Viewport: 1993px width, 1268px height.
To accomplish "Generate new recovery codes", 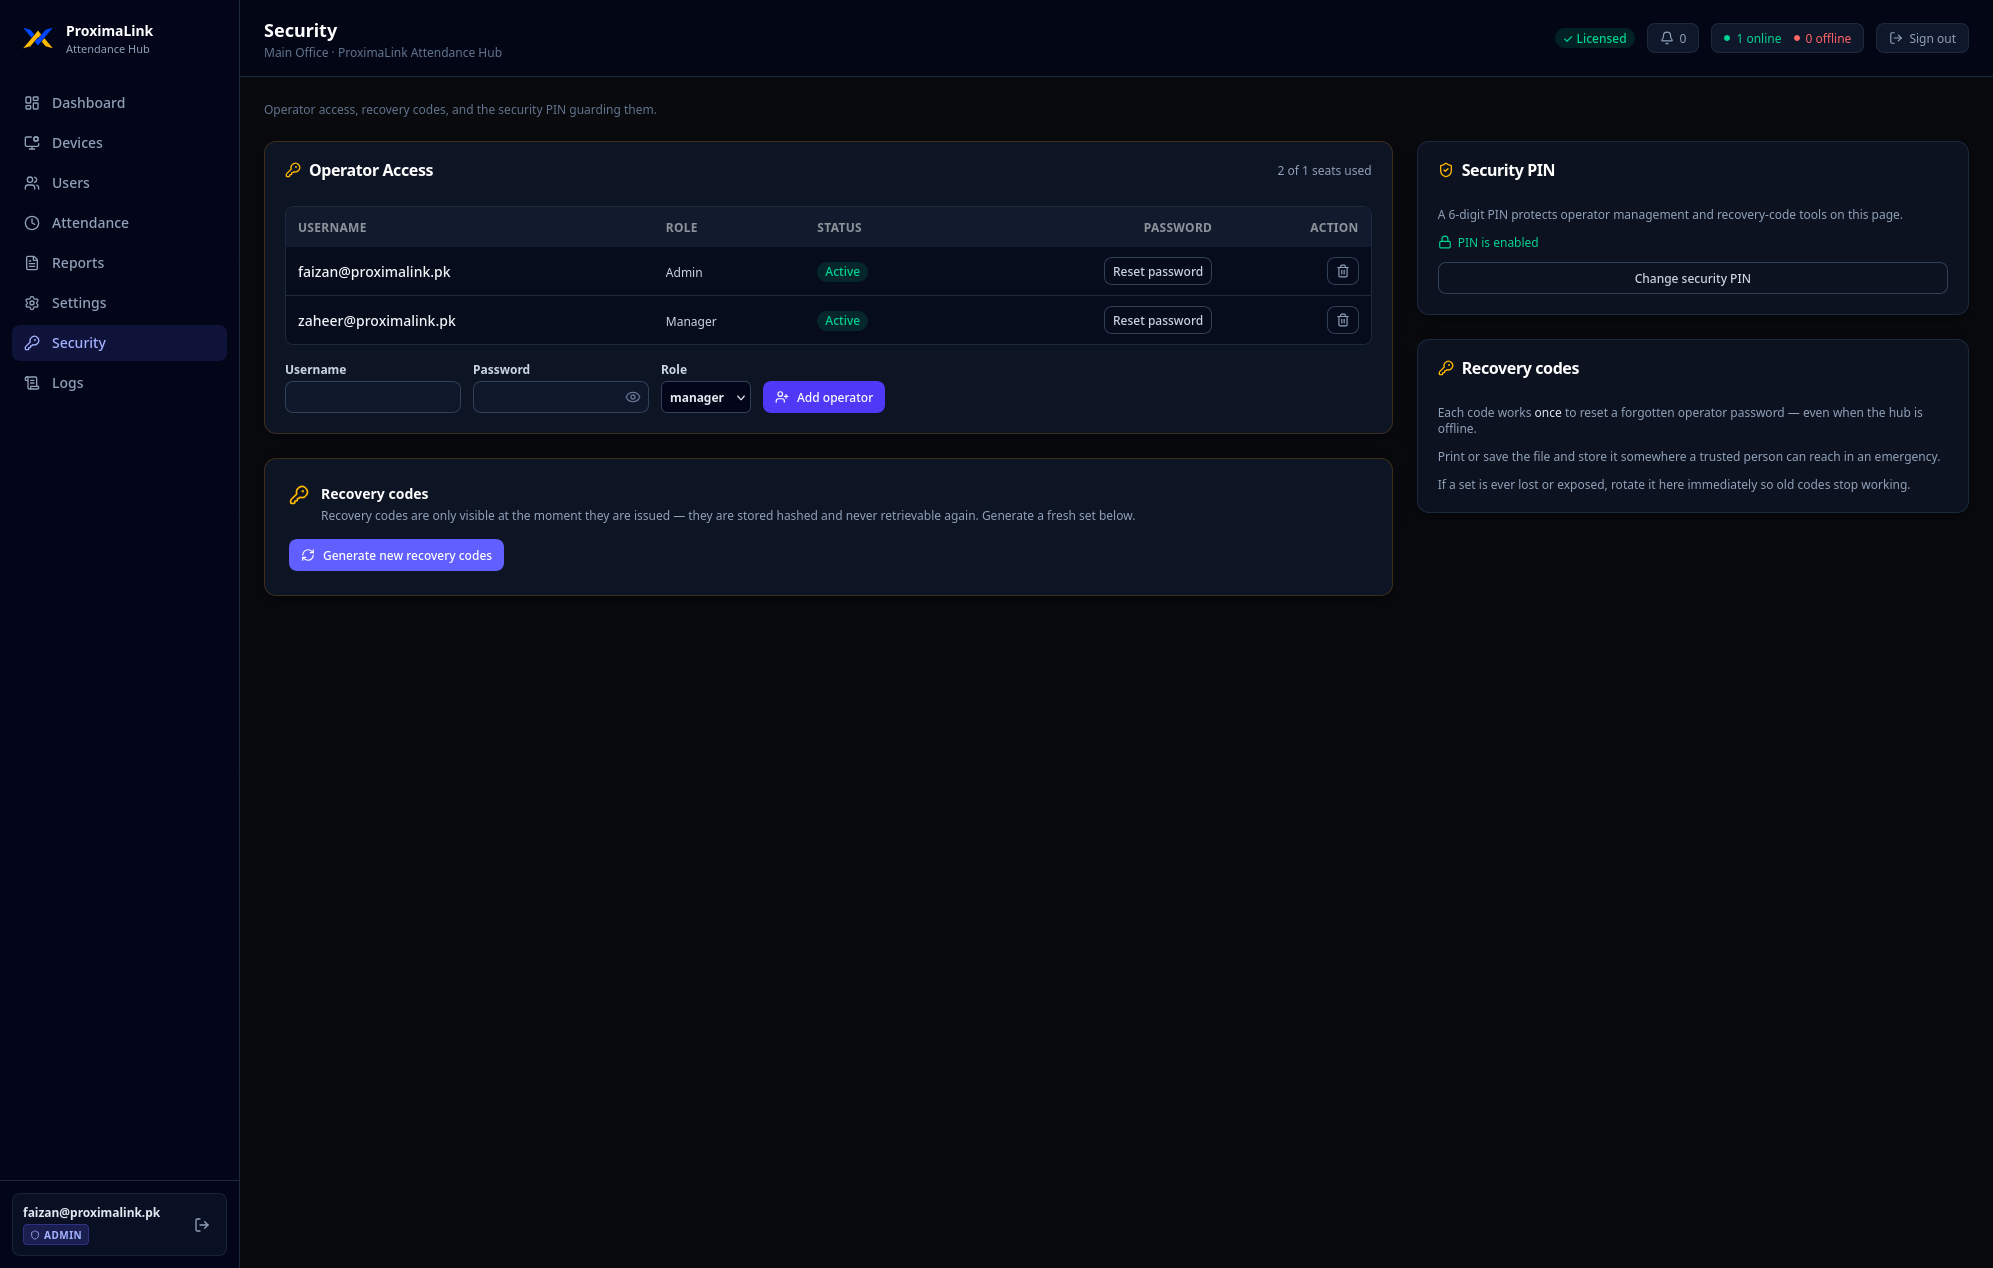I will 396,555.
